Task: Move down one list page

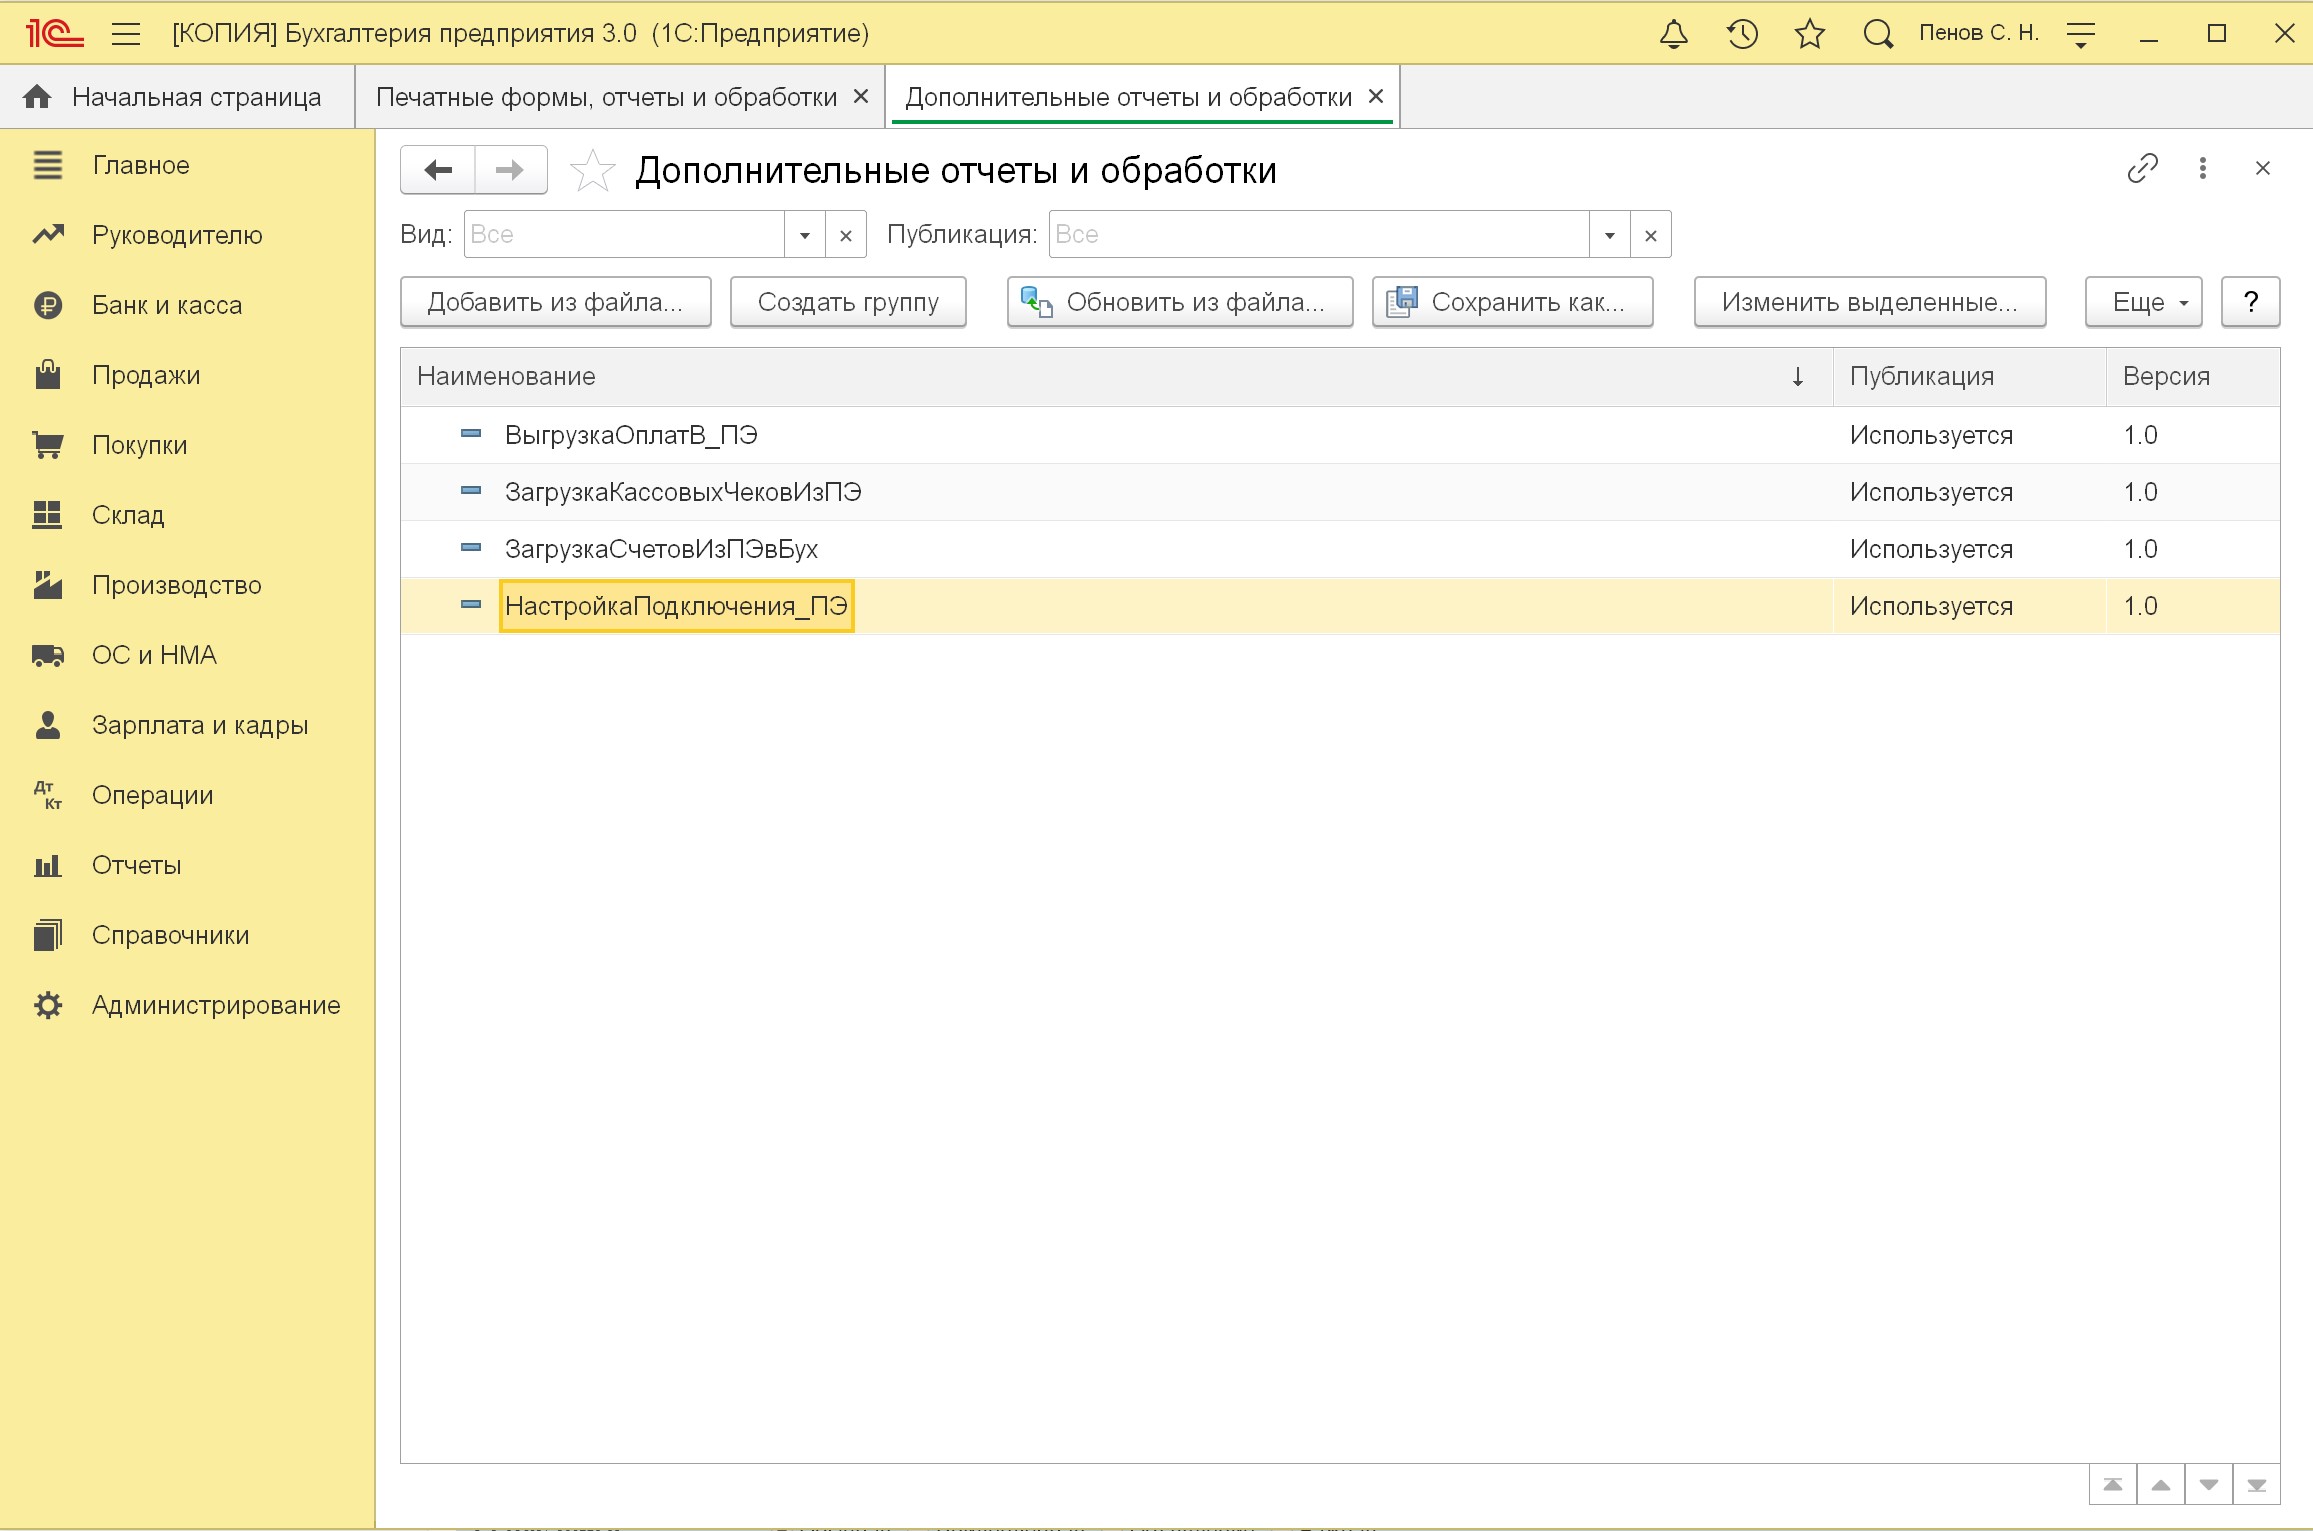Action: click(x=2209, y=1485)
